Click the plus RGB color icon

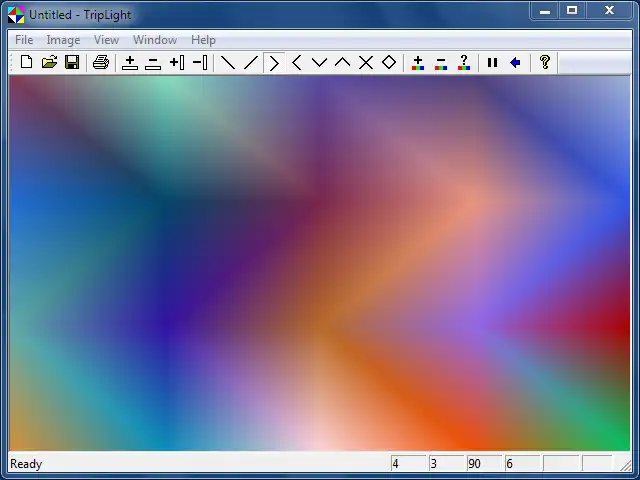point(418,62)
